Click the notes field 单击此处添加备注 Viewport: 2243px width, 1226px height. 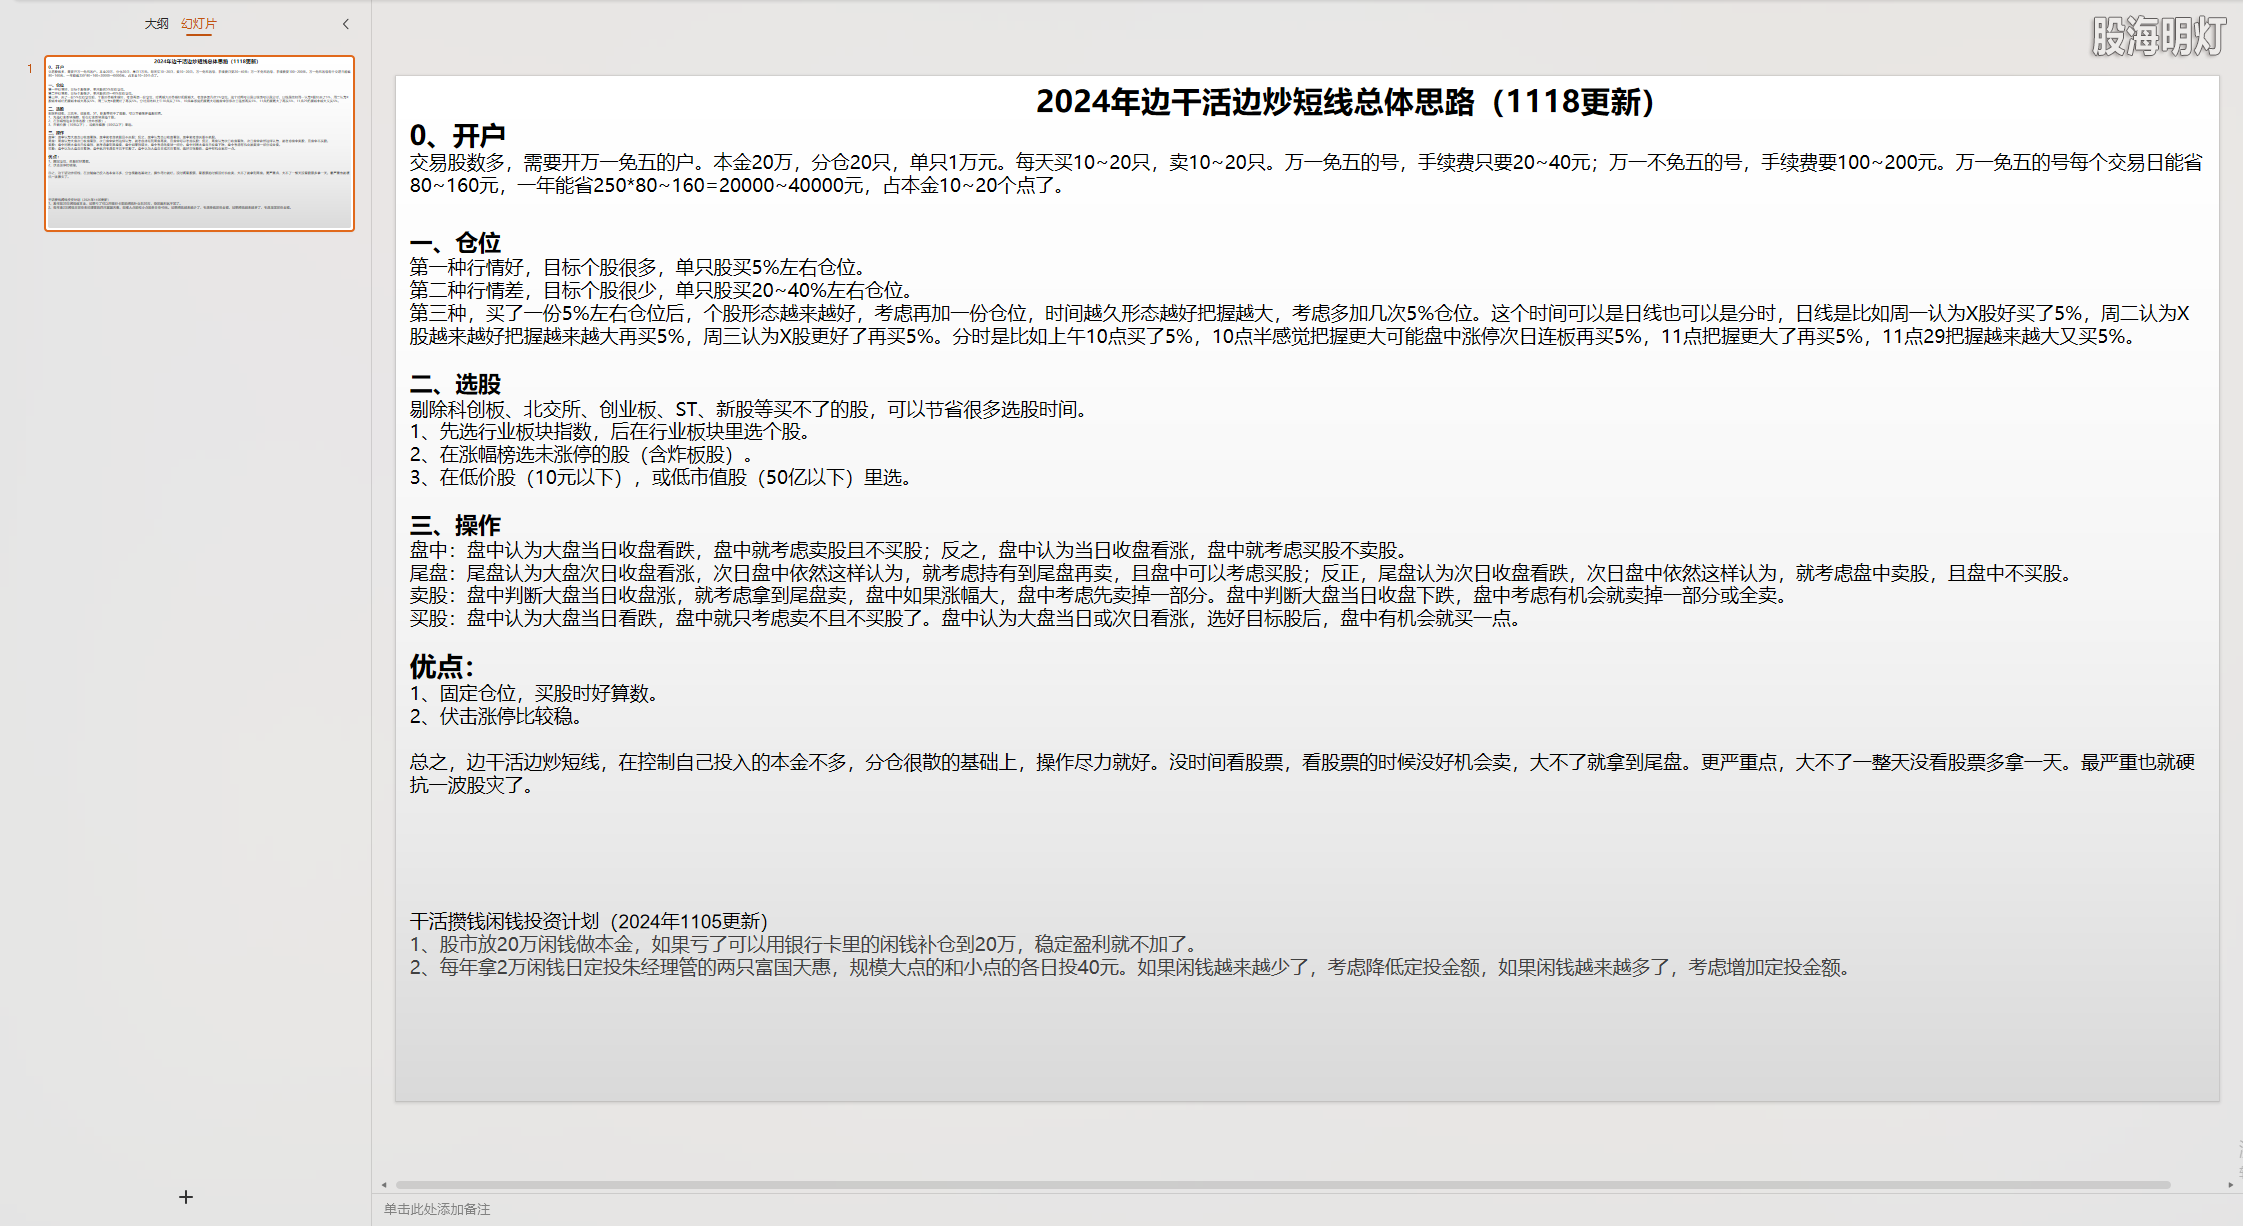(437, 1209)
